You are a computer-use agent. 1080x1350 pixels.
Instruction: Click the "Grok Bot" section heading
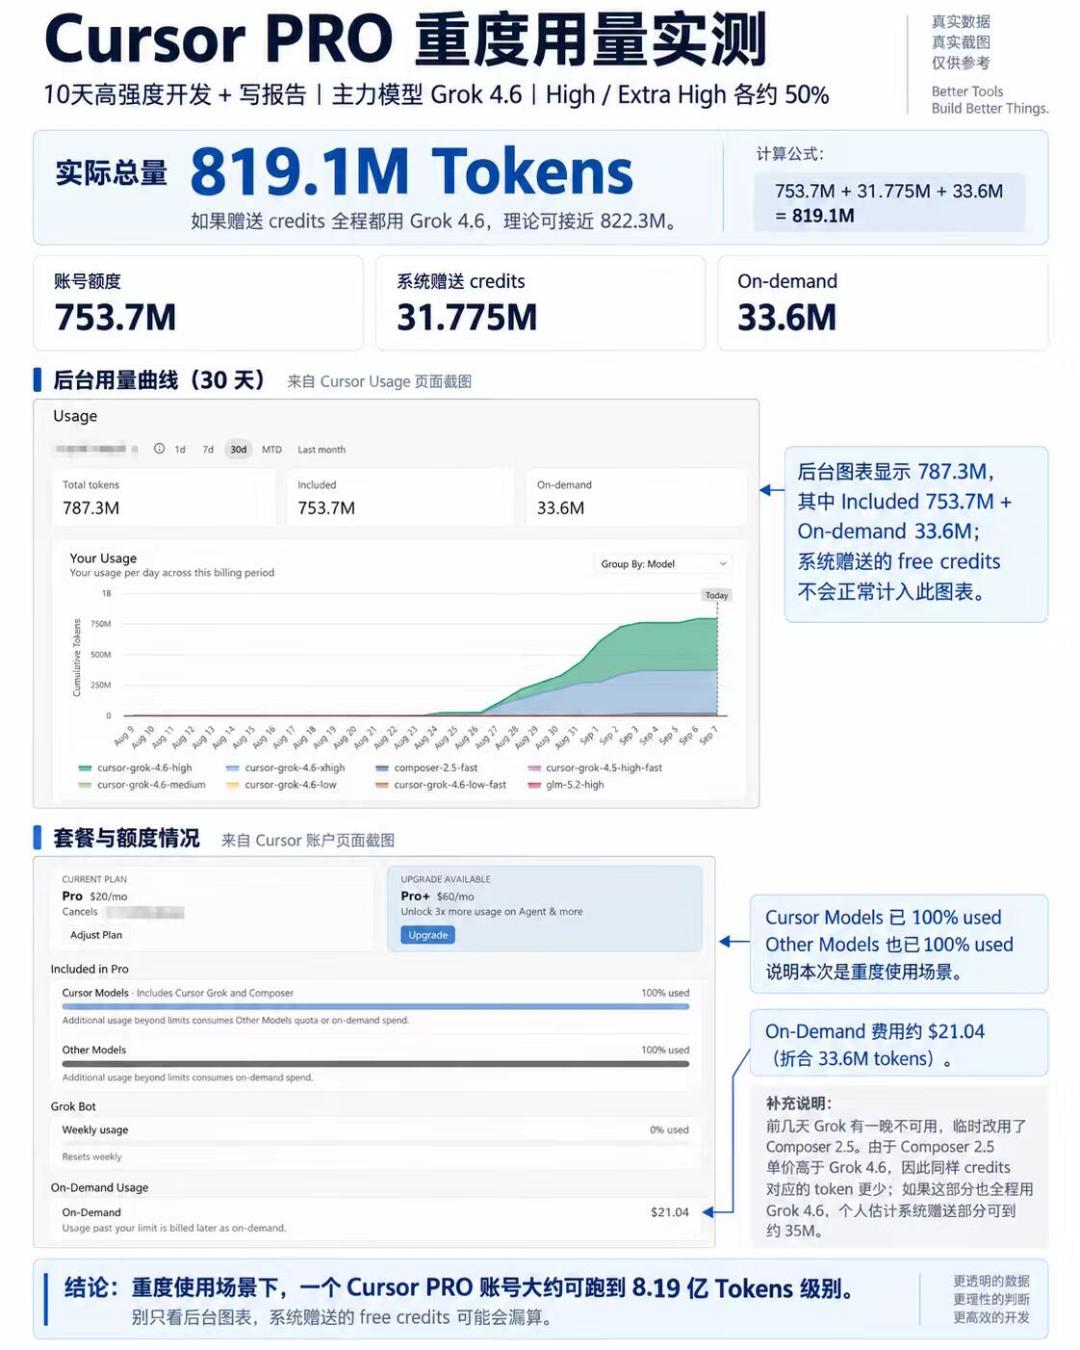(73, 1107)
